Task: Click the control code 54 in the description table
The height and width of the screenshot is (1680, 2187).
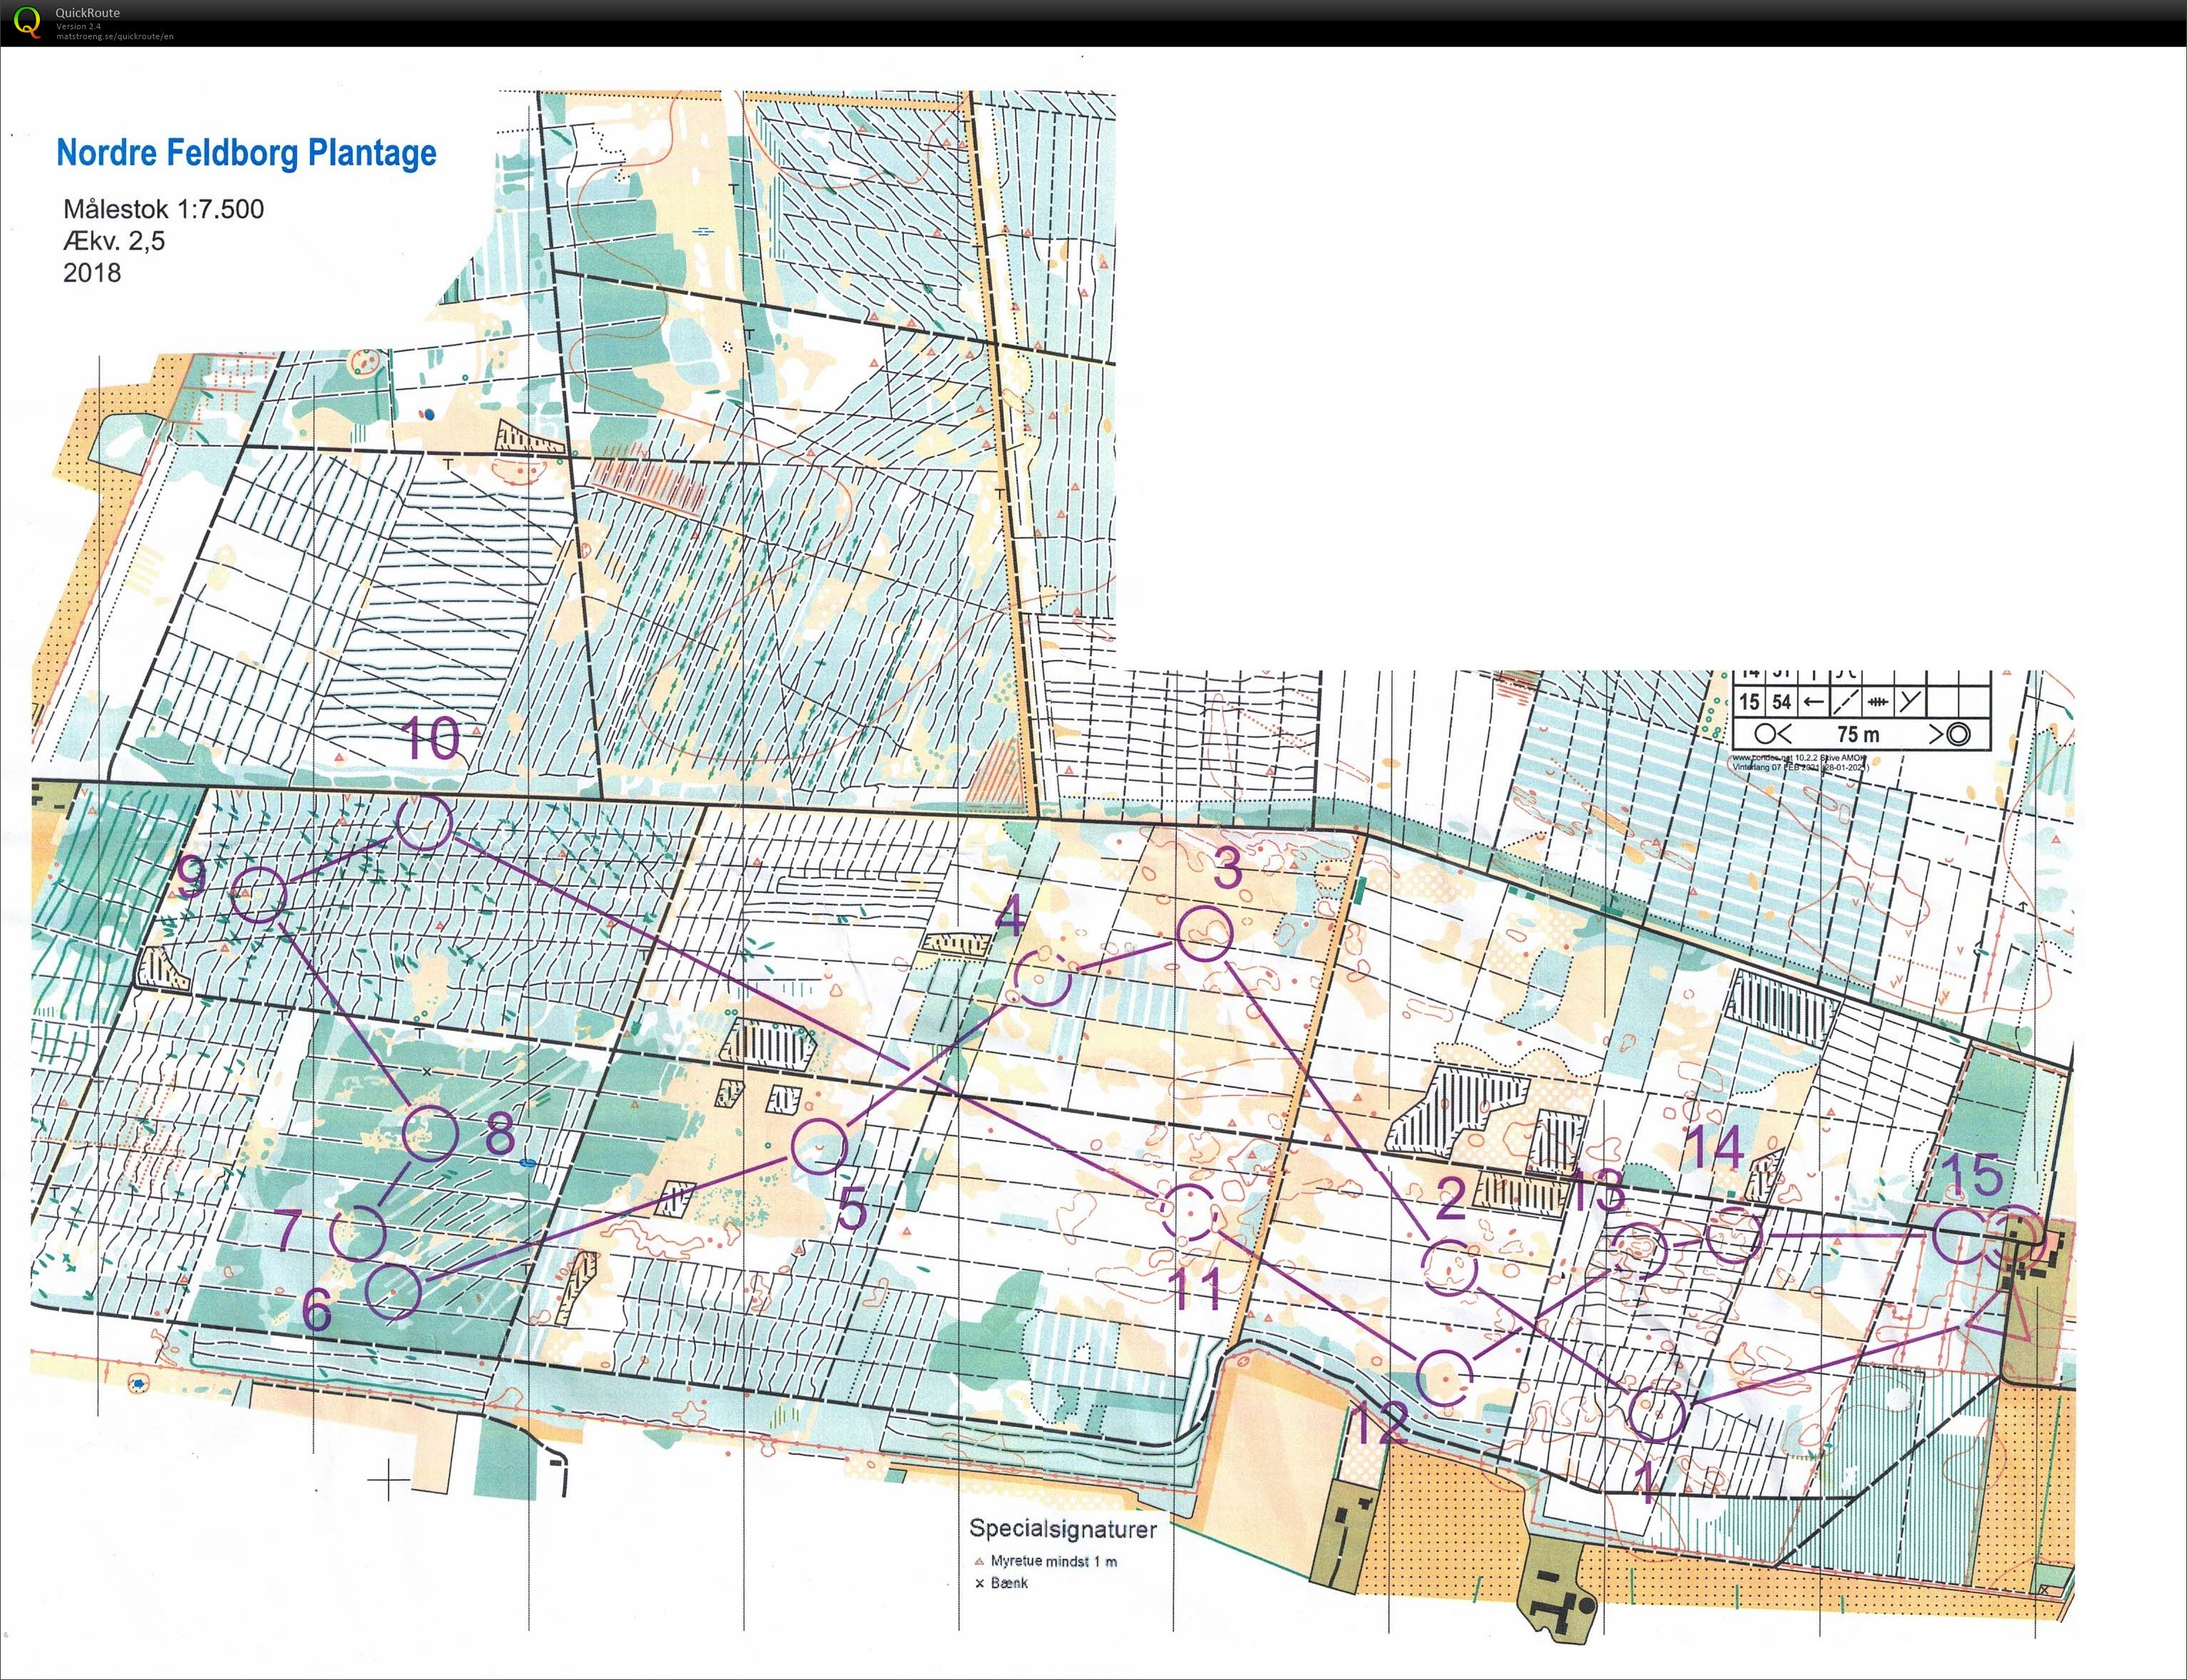Action: tap(1782, 702)
